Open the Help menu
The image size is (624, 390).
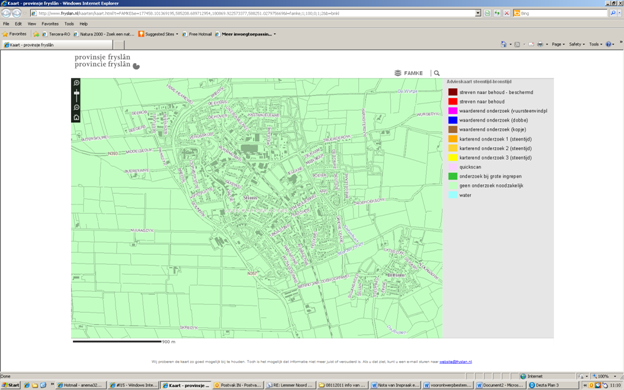point(84,24)
